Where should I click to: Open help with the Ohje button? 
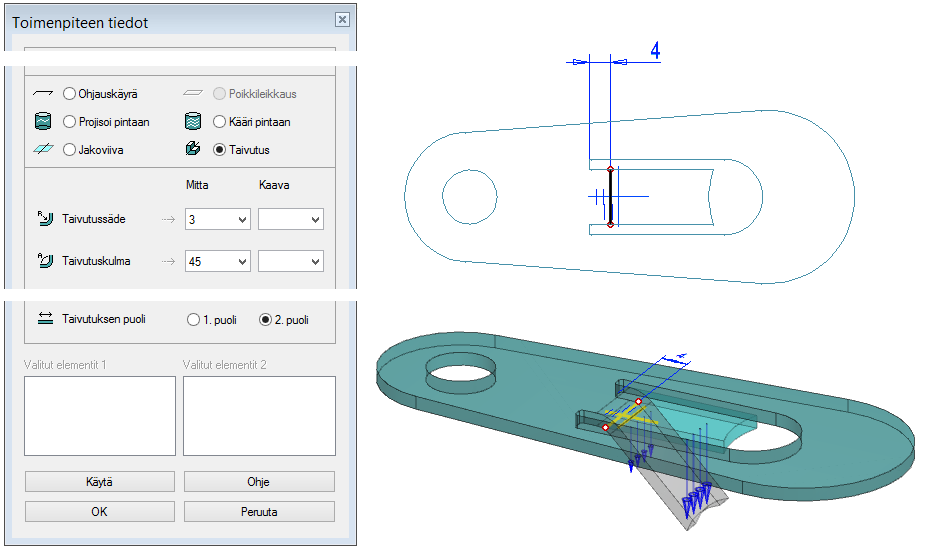259,481
